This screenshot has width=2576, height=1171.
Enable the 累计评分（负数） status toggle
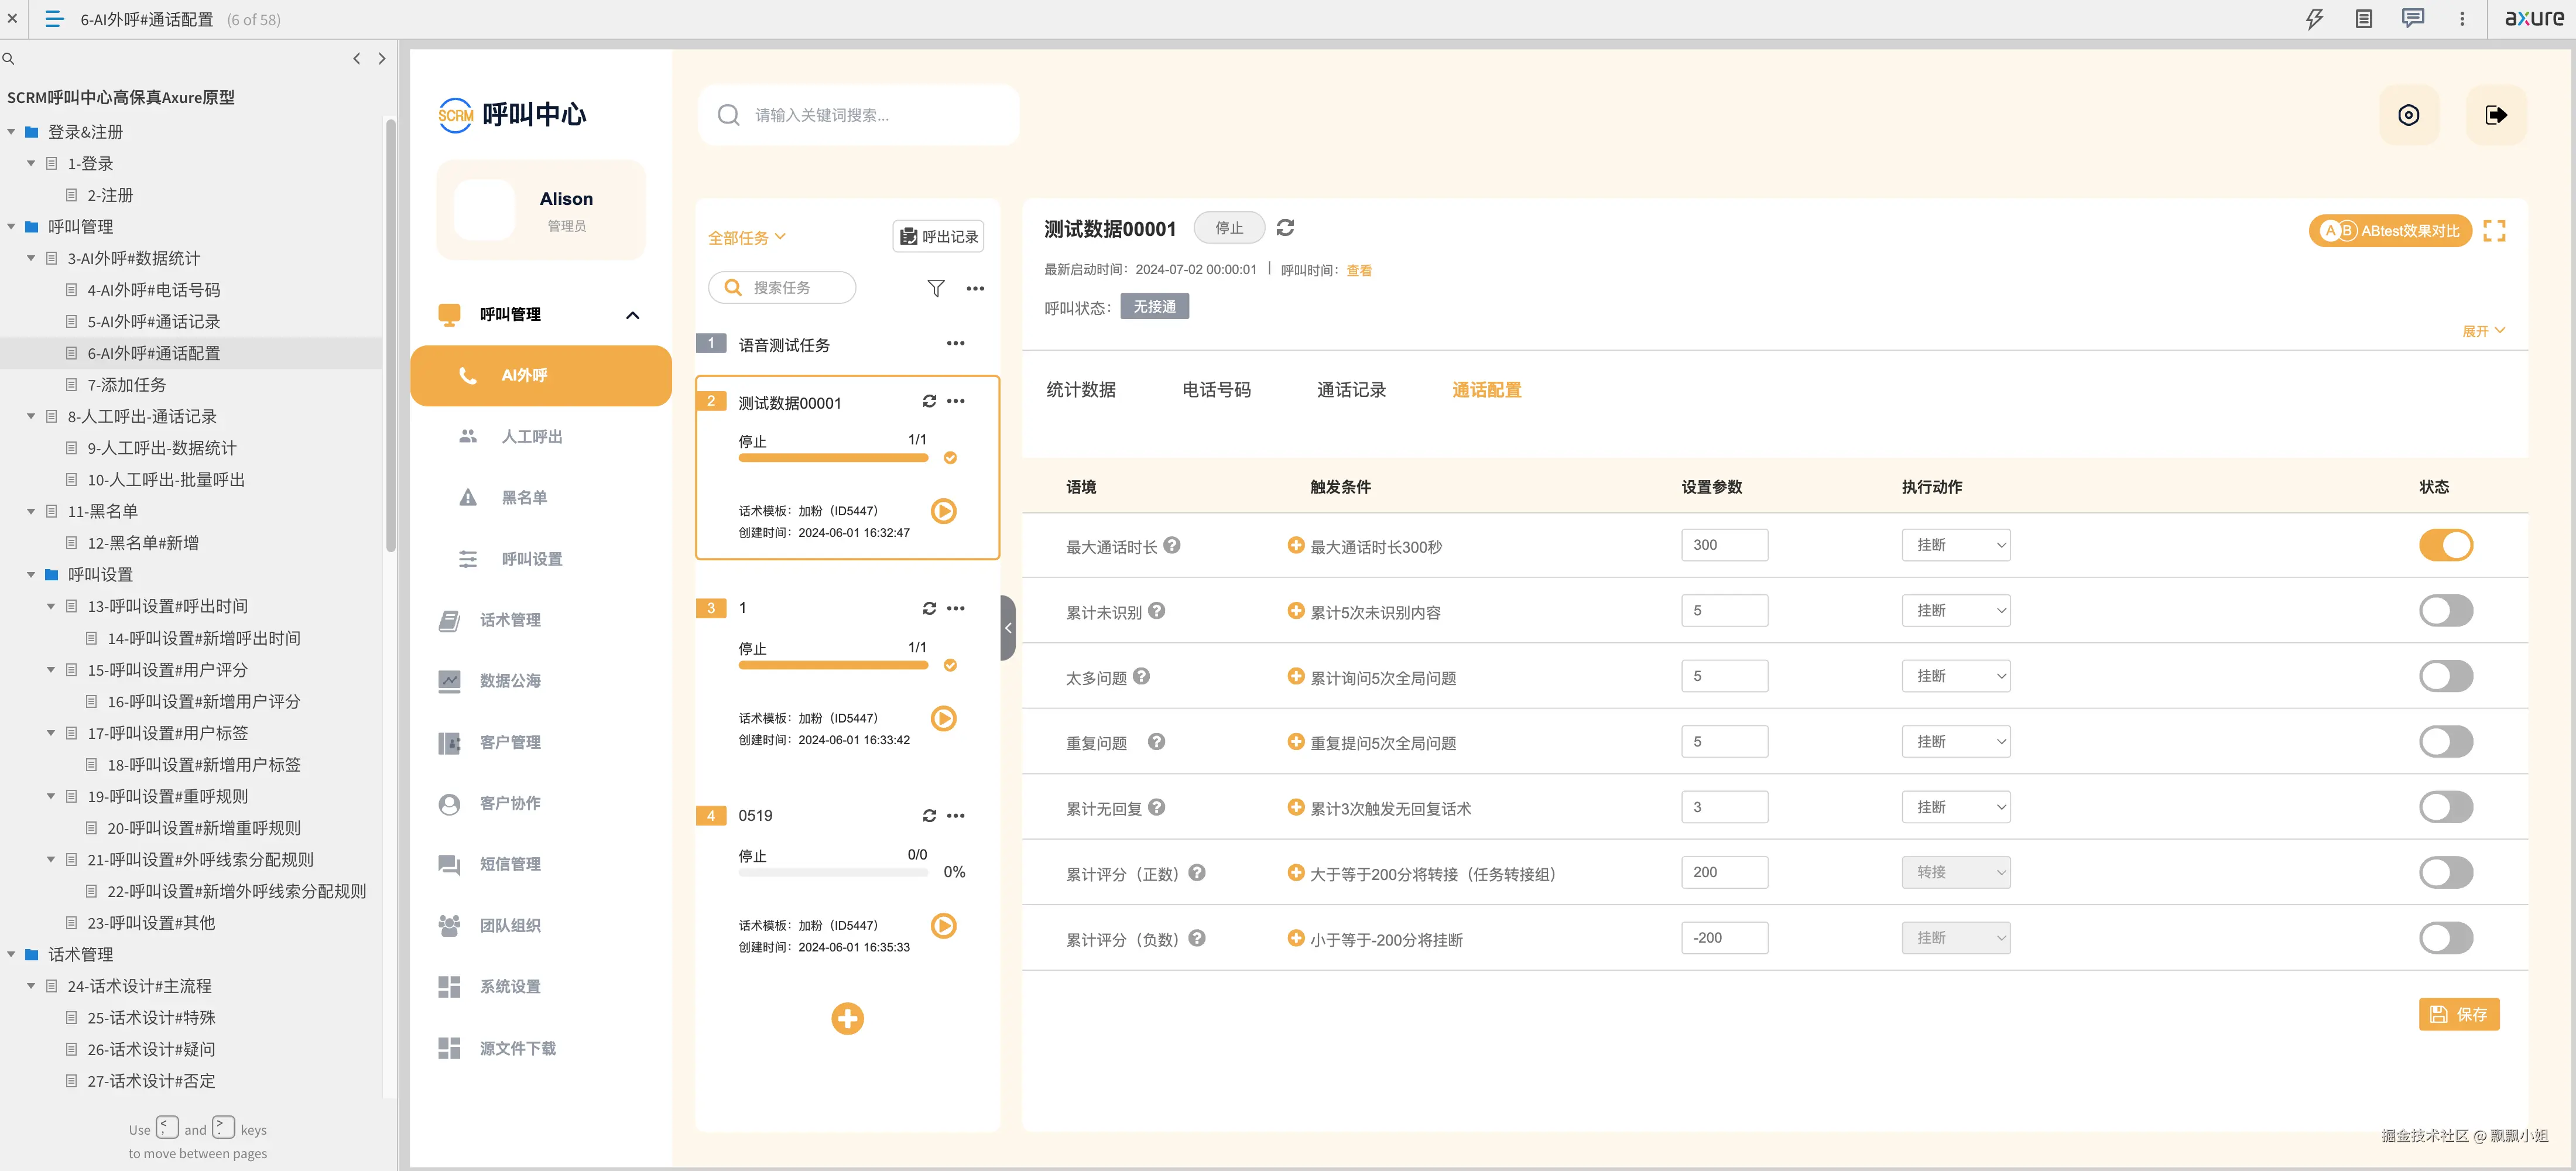point(2445,937)
